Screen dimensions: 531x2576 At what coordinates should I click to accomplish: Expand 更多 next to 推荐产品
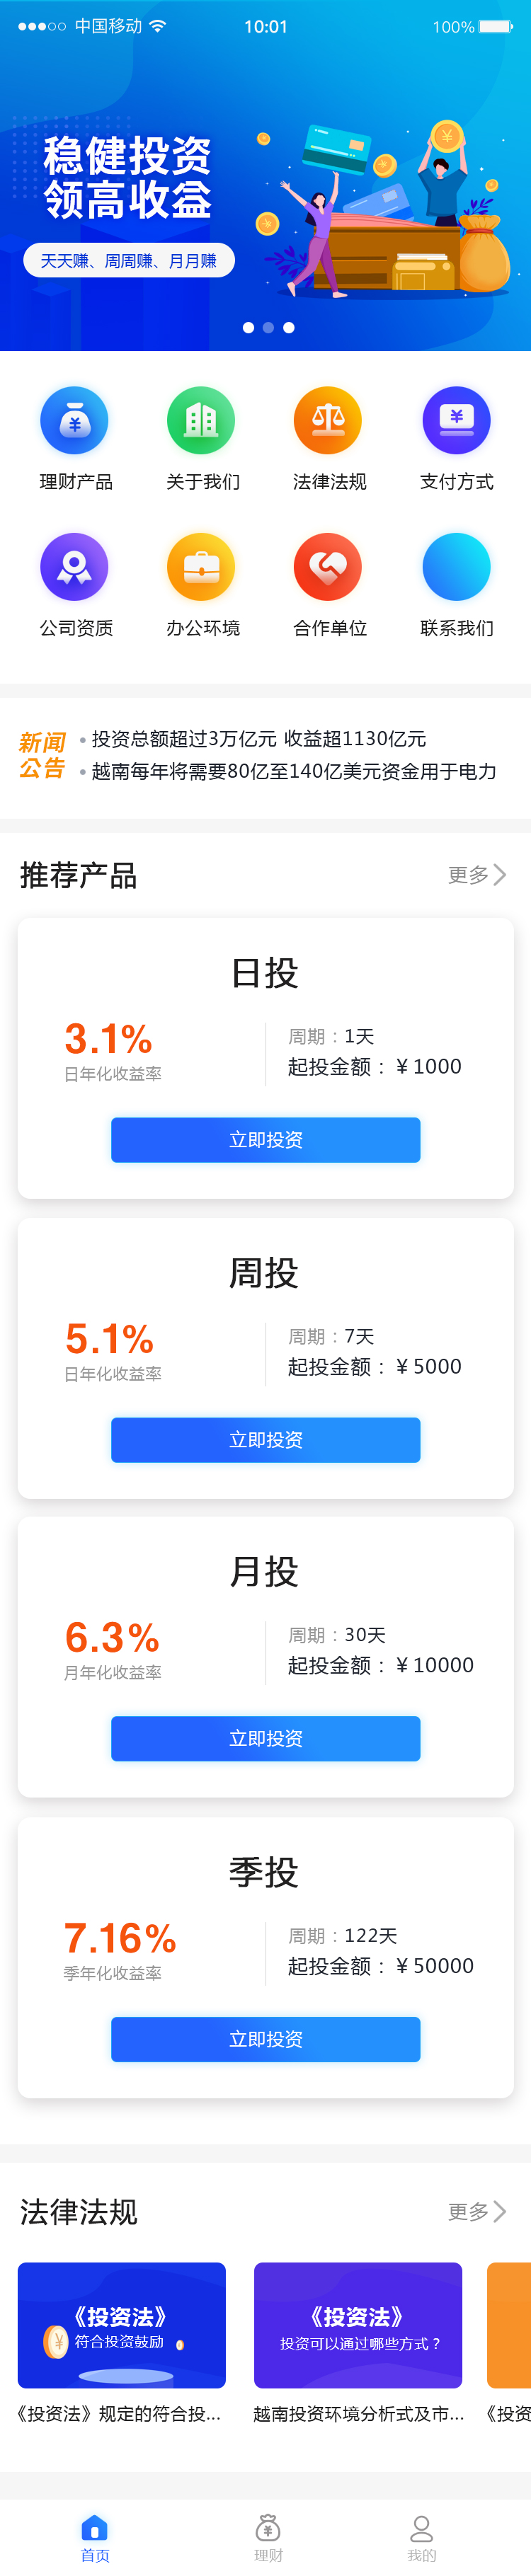(x=476, y=875)
